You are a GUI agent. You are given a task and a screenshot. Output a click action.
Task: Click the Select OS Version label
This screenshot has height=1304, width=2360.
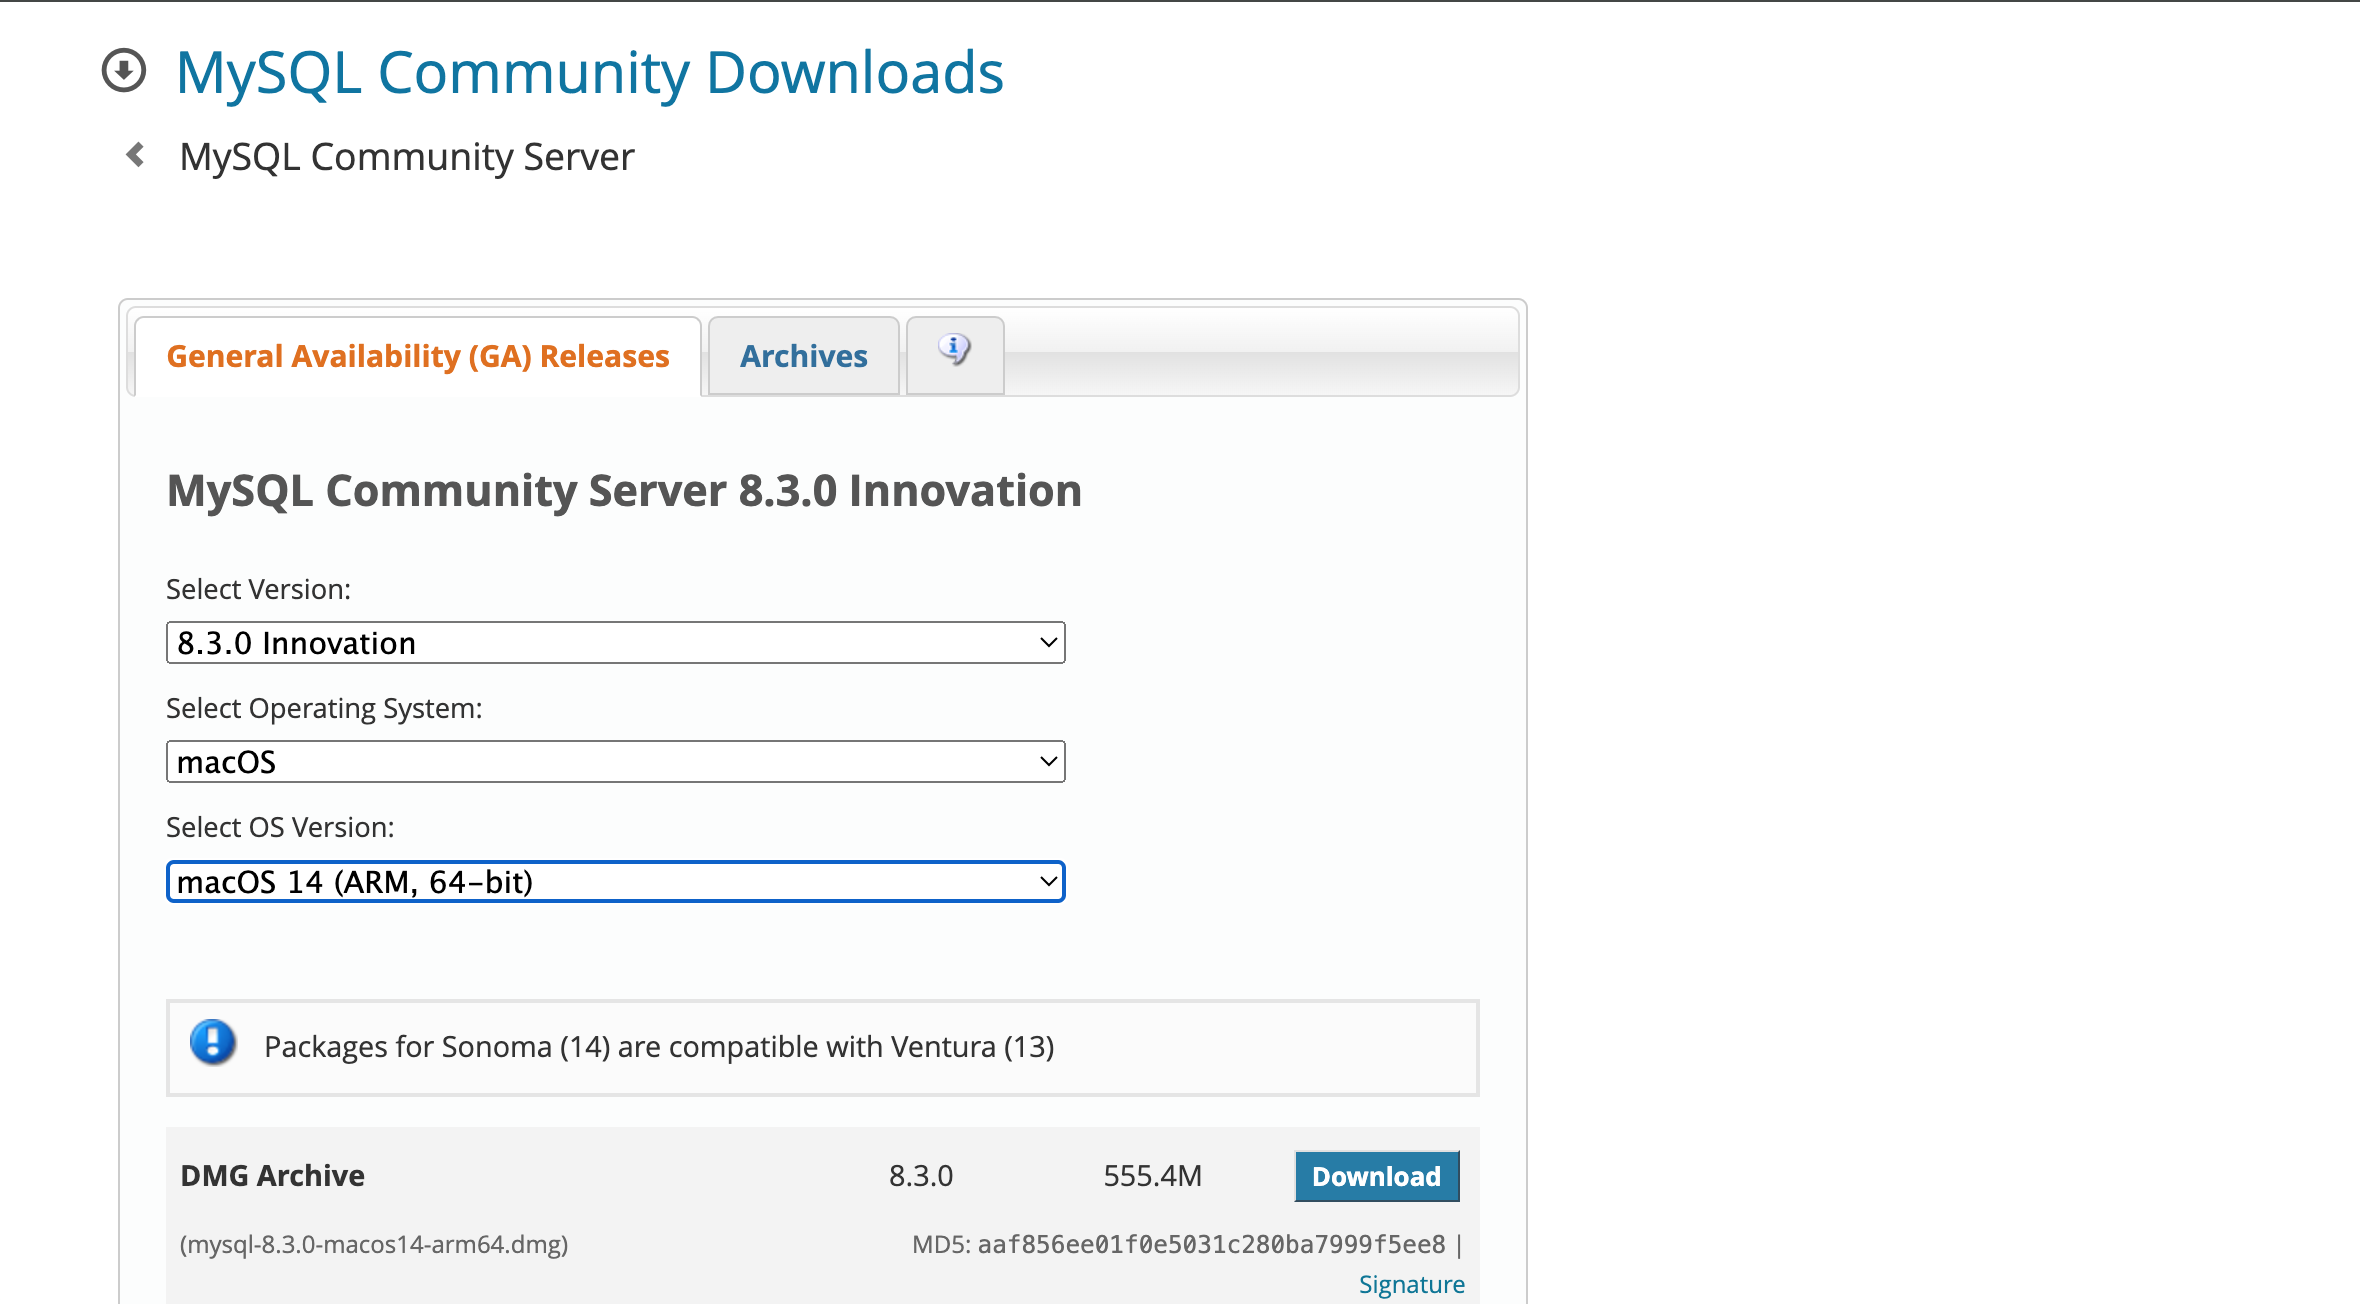pyautogui.click(x=280, y=827)
